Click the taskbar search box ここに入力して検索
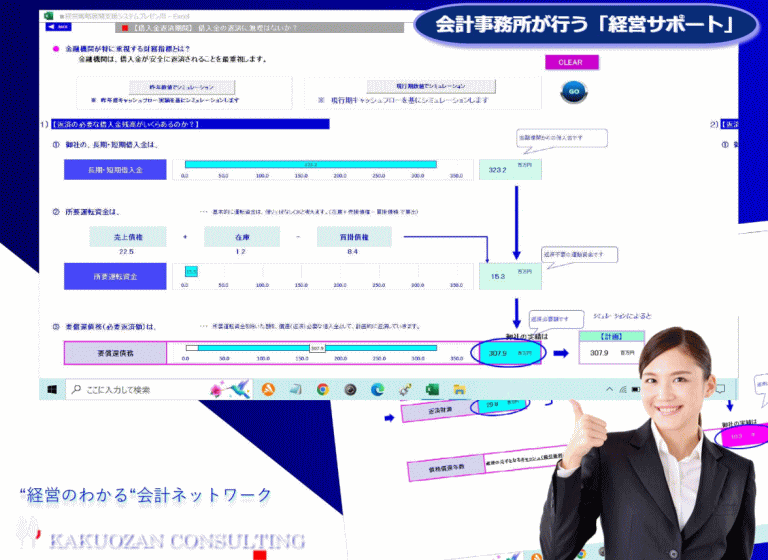Screen dimensions: 768x560 pos(159,390)
